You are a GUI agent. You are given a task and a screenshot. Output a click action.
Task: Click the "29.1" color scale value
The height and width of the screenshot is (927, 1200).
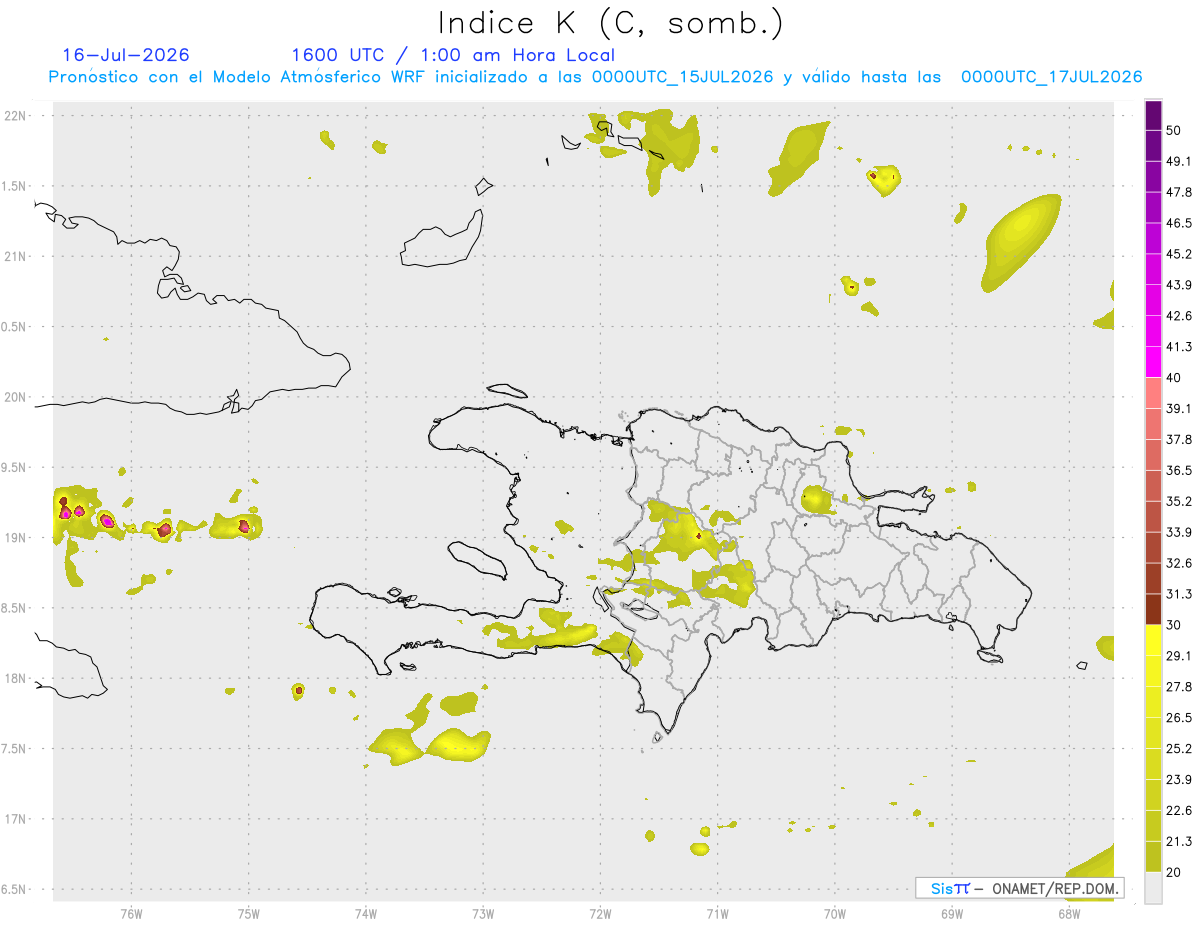click(1180, 656)
